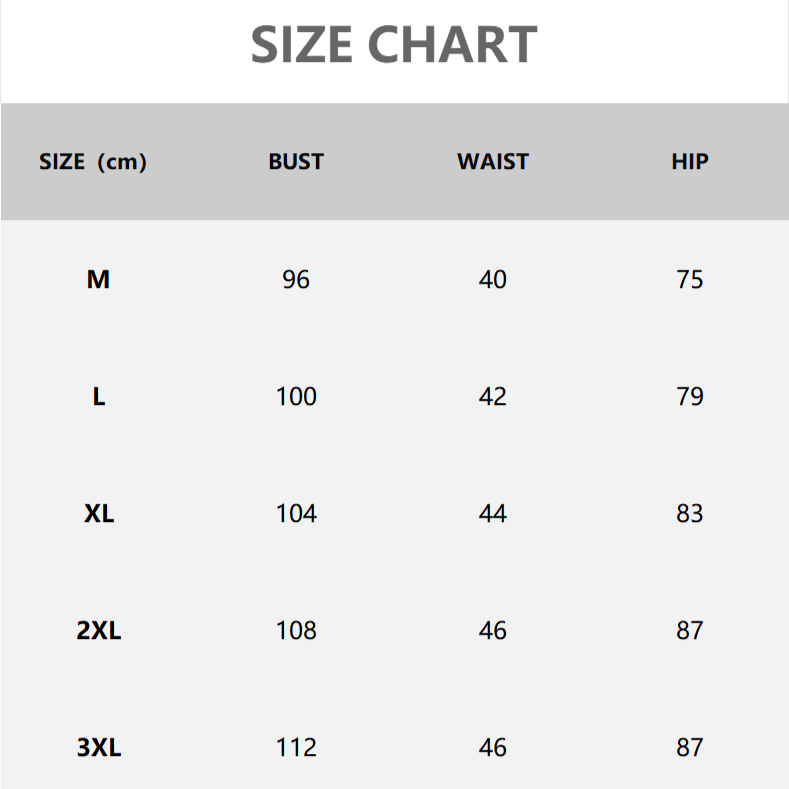
Task: Click the SIZE CHART title
Action: 394,45
